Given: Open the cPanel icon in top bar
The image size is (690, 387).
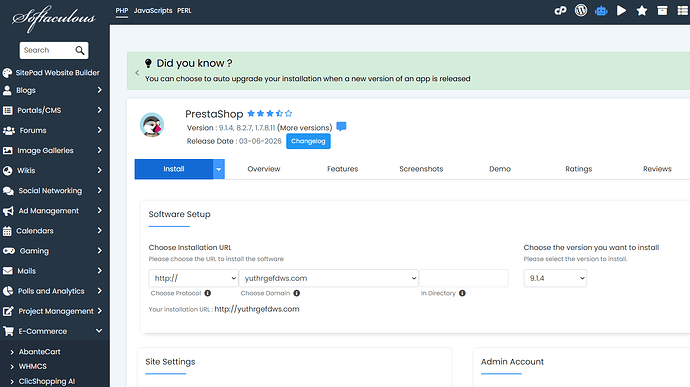Looking at the screenshot, I should (x=560, y=11).
